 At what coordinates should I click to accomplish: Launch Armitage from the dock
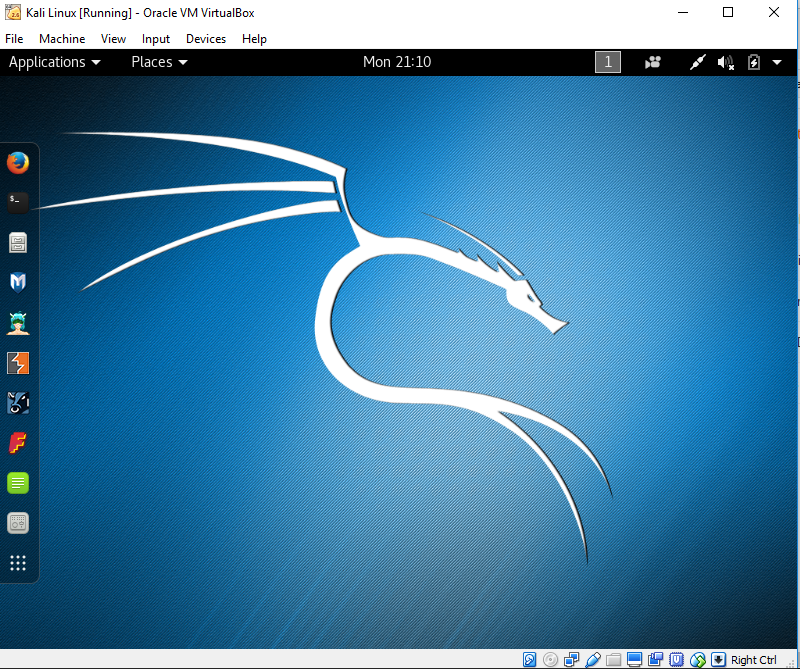18,323
